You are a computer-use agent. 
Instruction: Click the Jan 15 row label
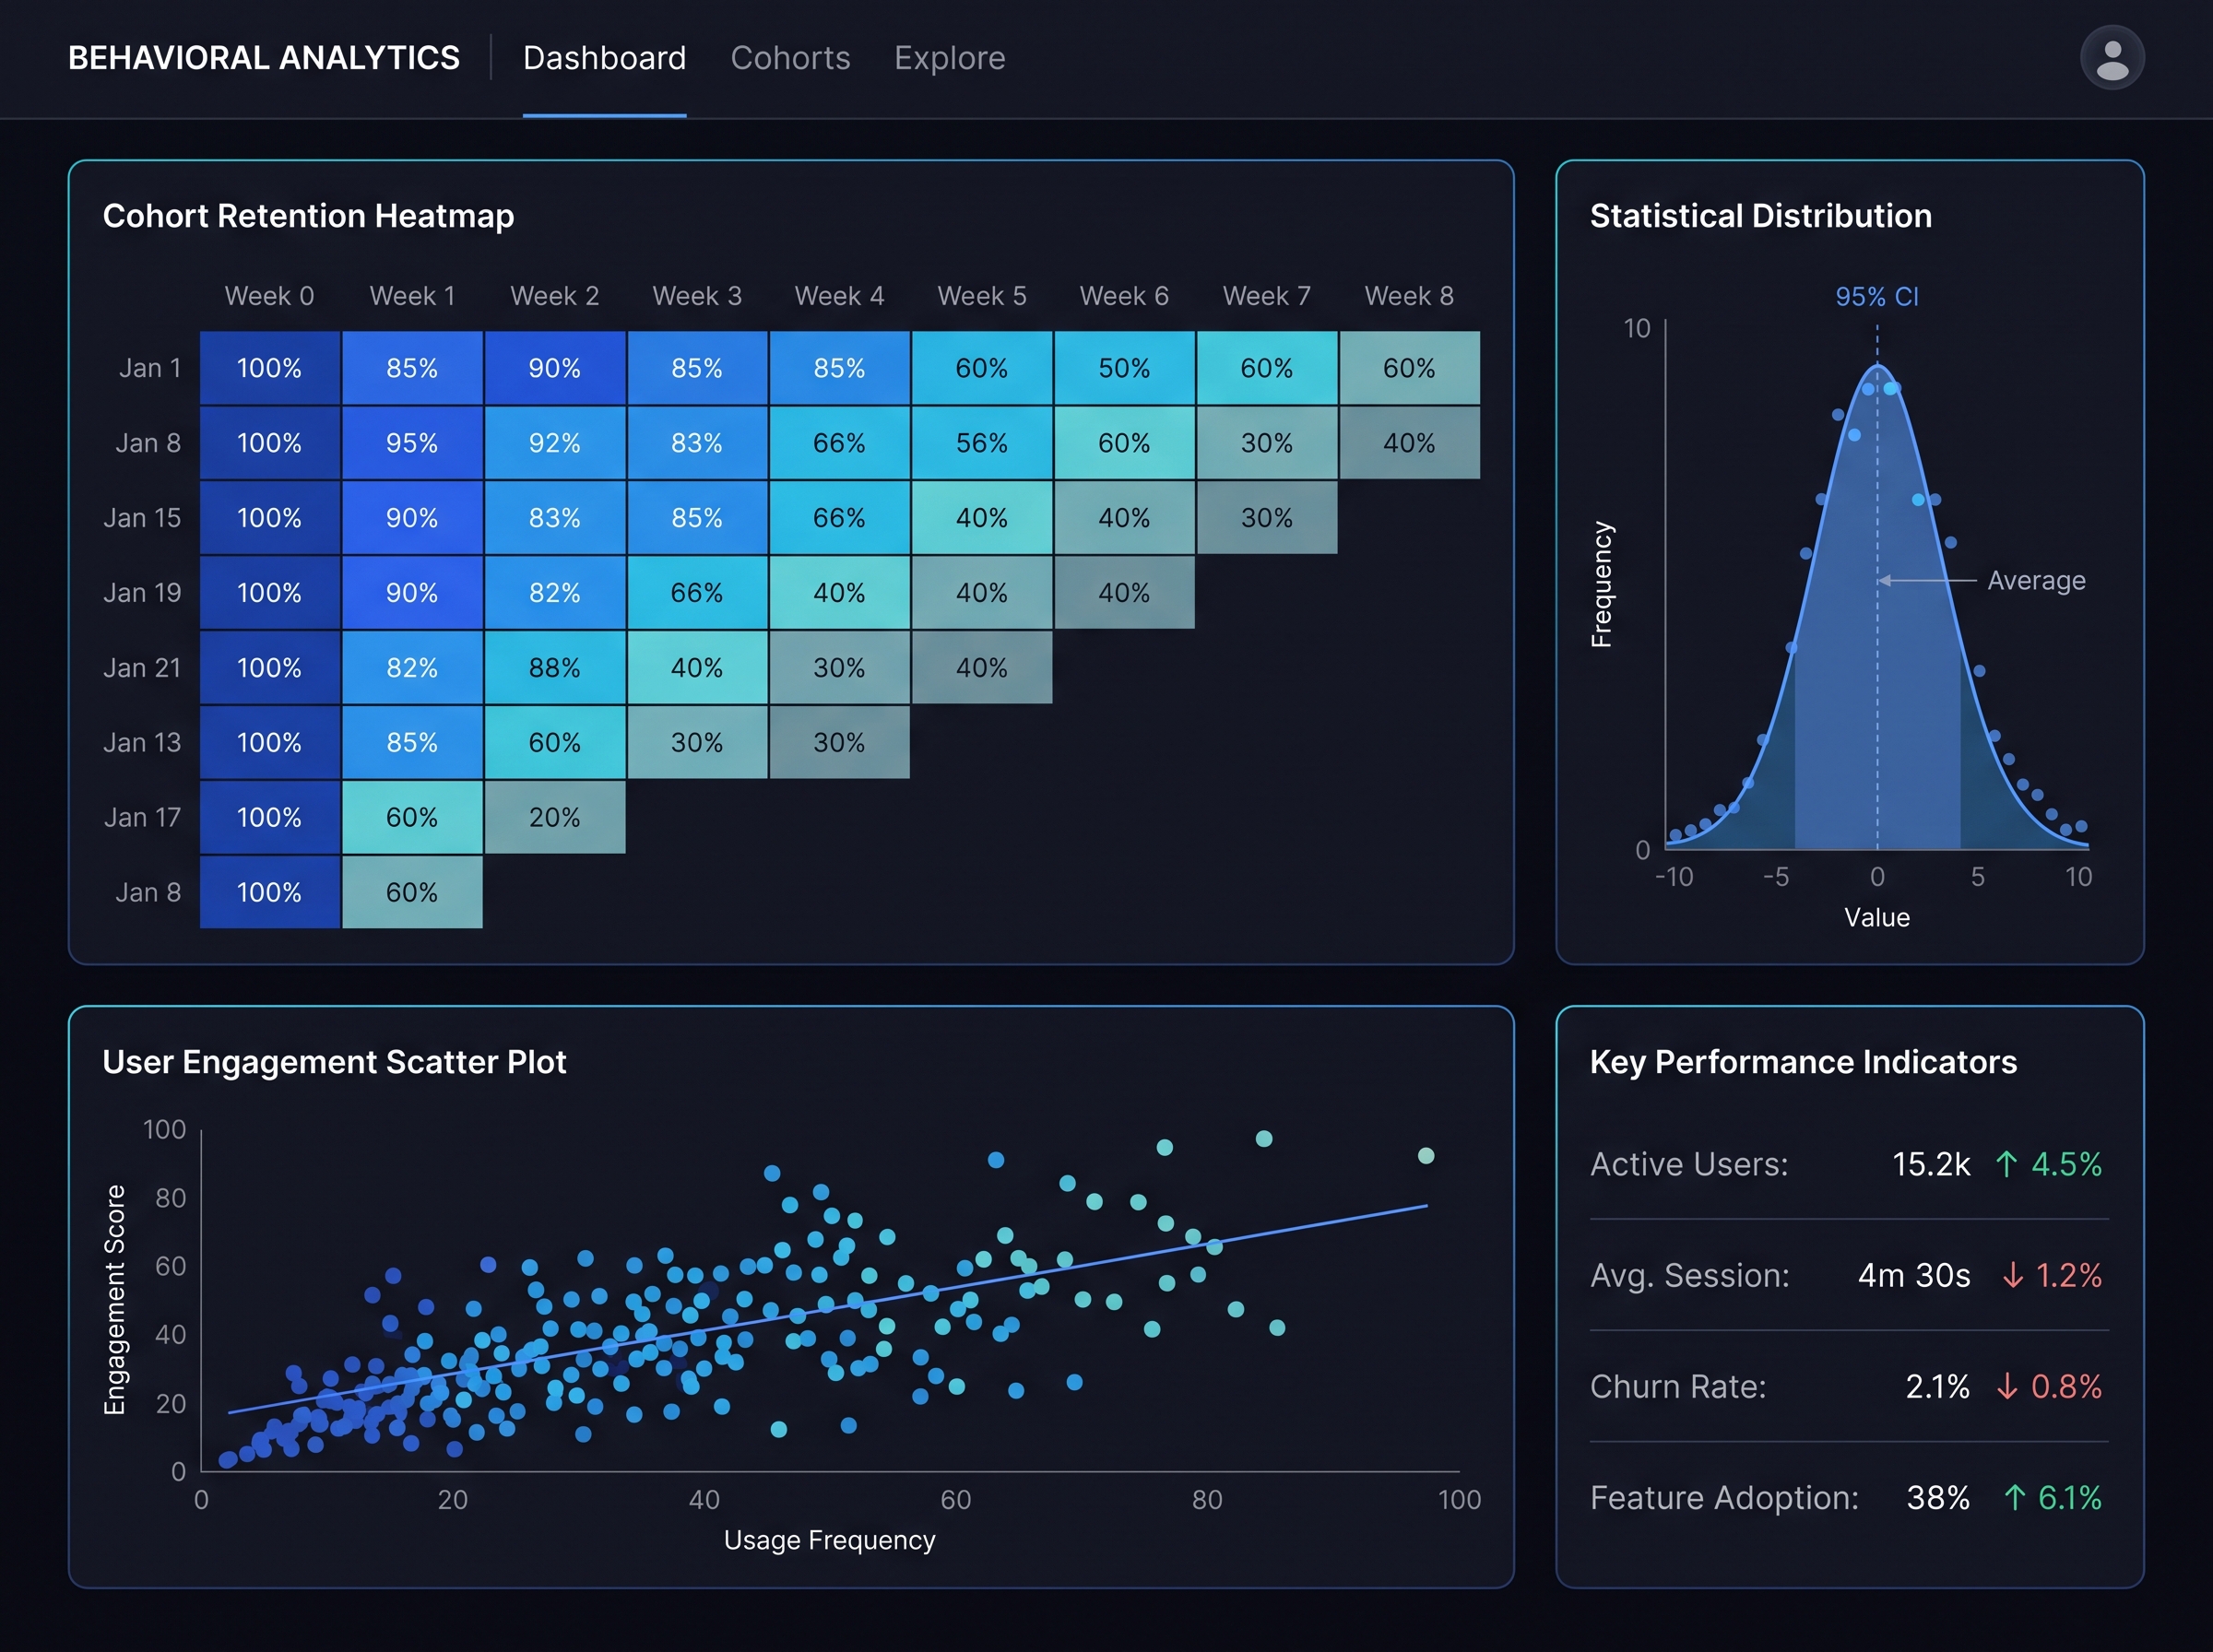(142, 518)
